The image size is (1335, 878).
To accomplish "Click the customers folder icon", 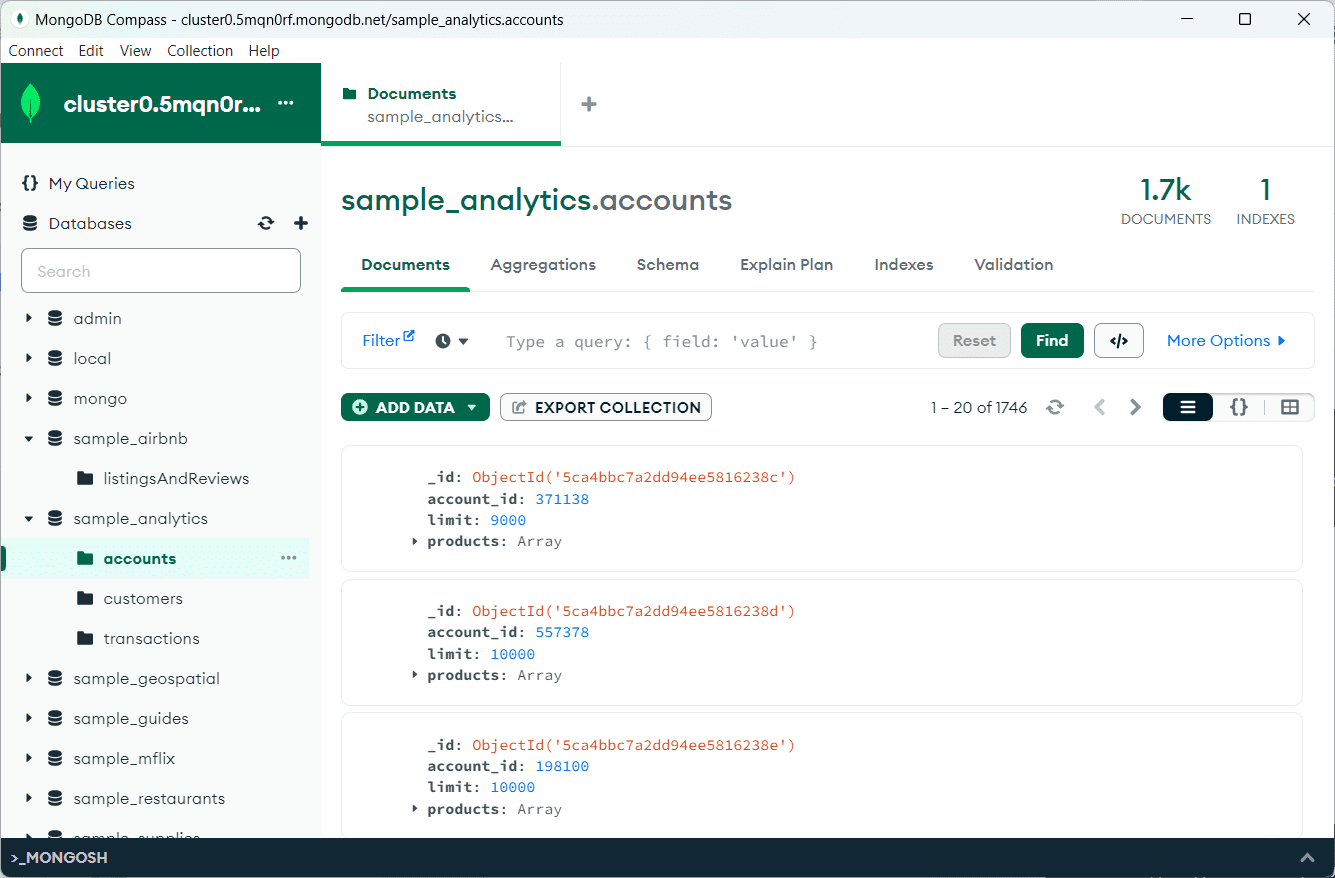I will pos(85,598).
